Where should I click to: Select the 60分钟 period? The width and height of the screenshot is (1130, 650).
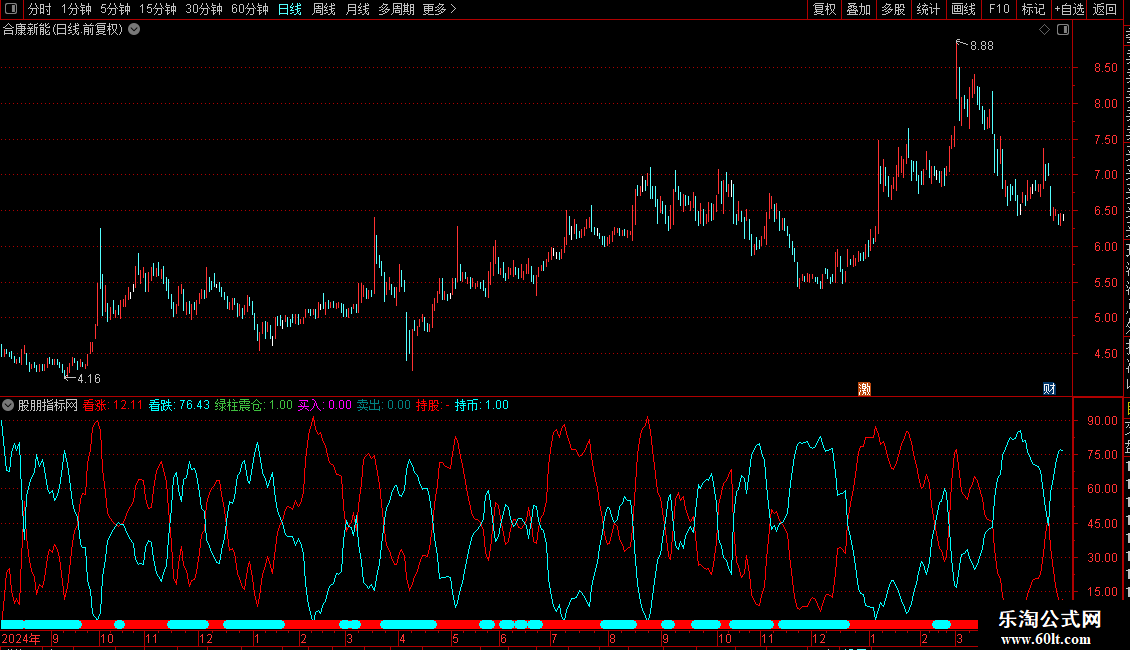[x=250, y=9]
